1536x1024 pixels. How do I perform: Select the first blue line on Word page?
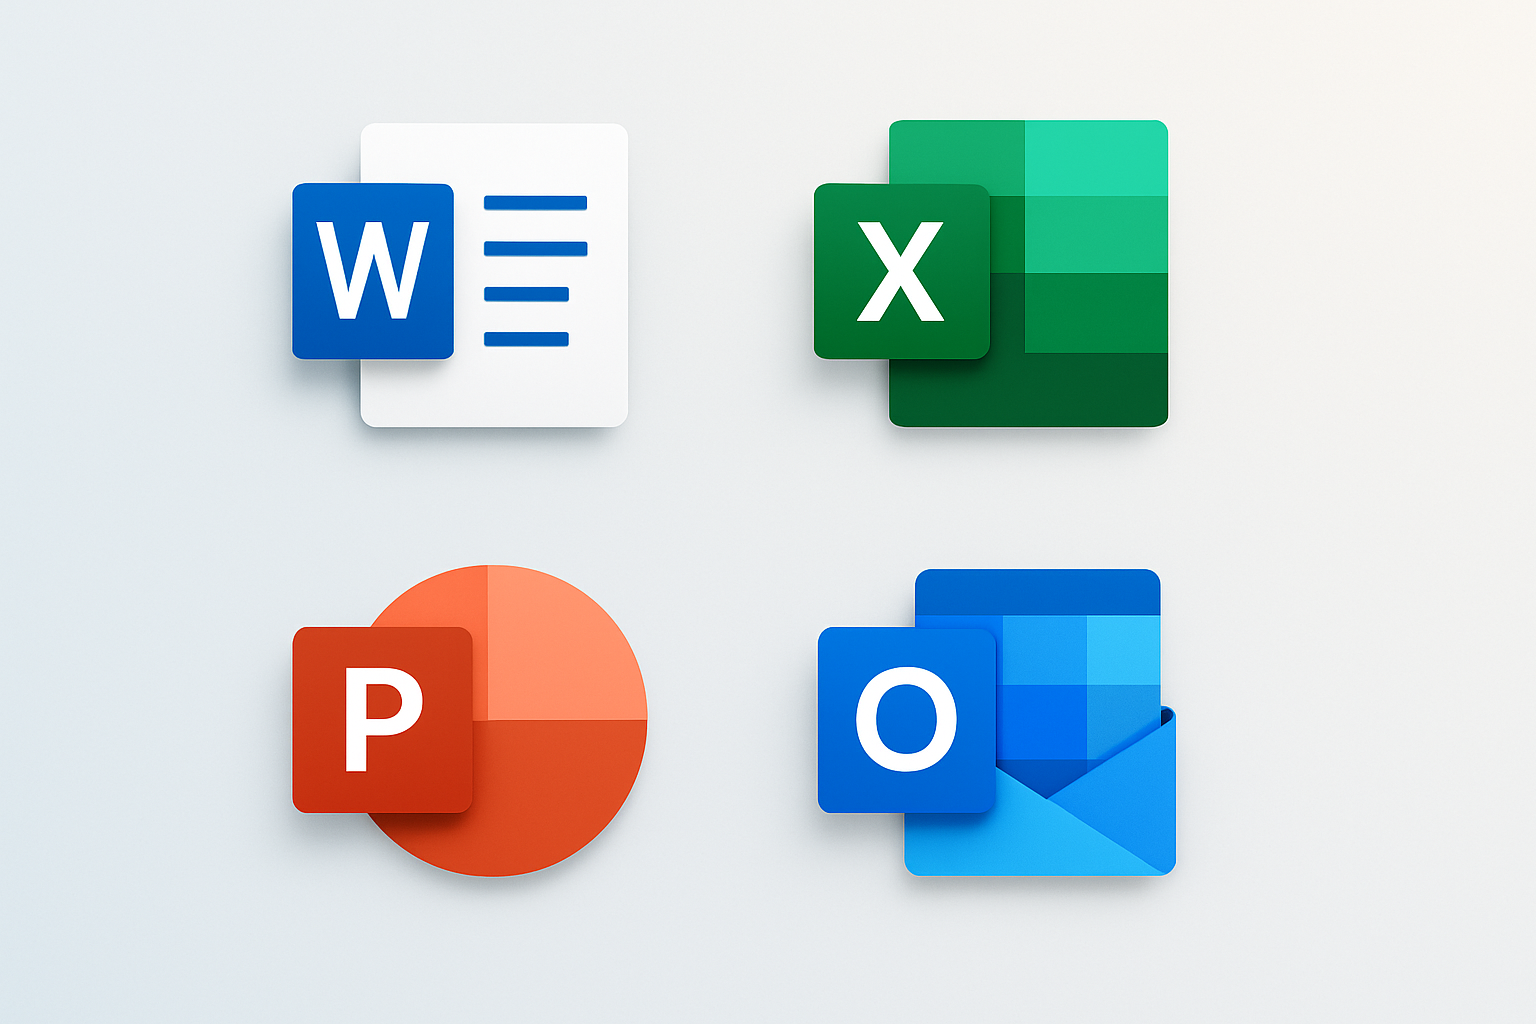click(535, 203)
